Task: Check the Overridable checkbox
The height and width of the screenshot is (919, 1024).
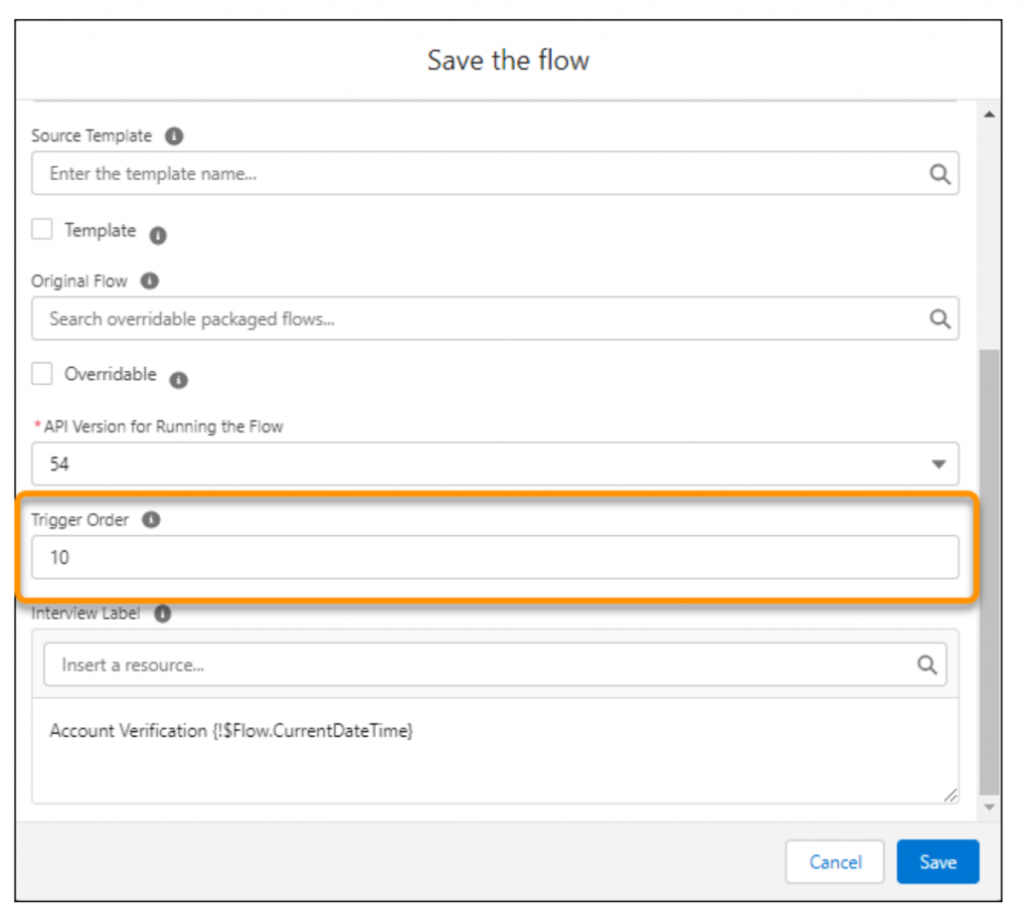Action: (x=42, y=374)
